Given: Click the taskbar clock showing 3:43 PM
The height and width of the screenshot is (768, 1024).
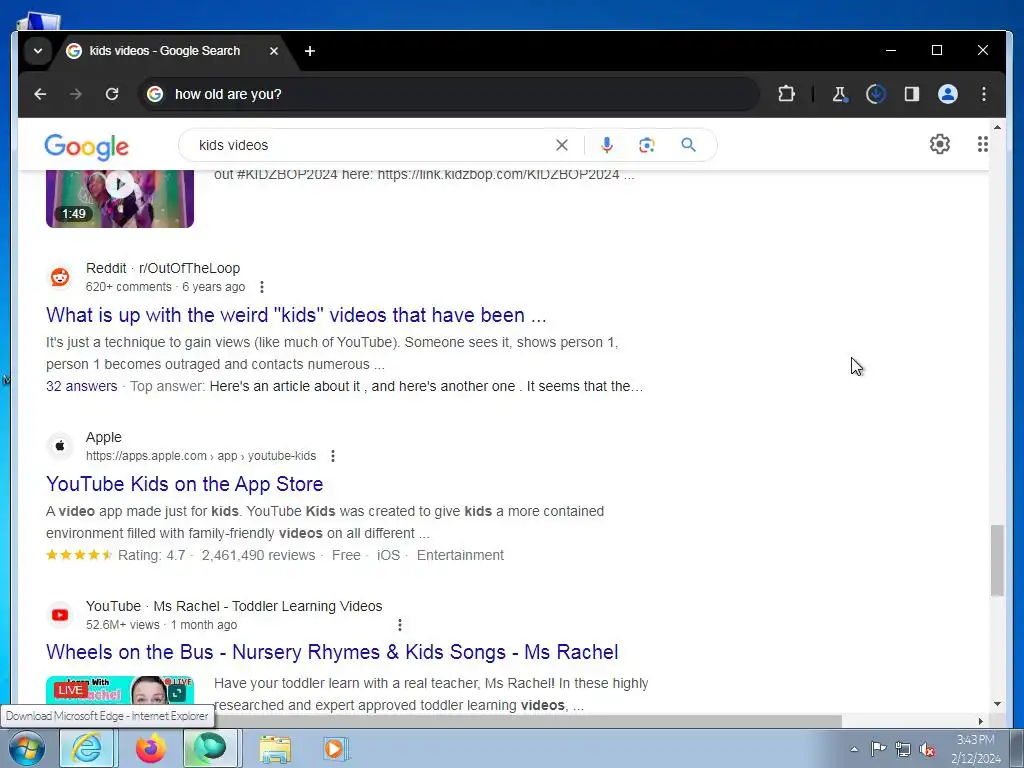Looking at the screenshot, I should [x=976, y=749].
